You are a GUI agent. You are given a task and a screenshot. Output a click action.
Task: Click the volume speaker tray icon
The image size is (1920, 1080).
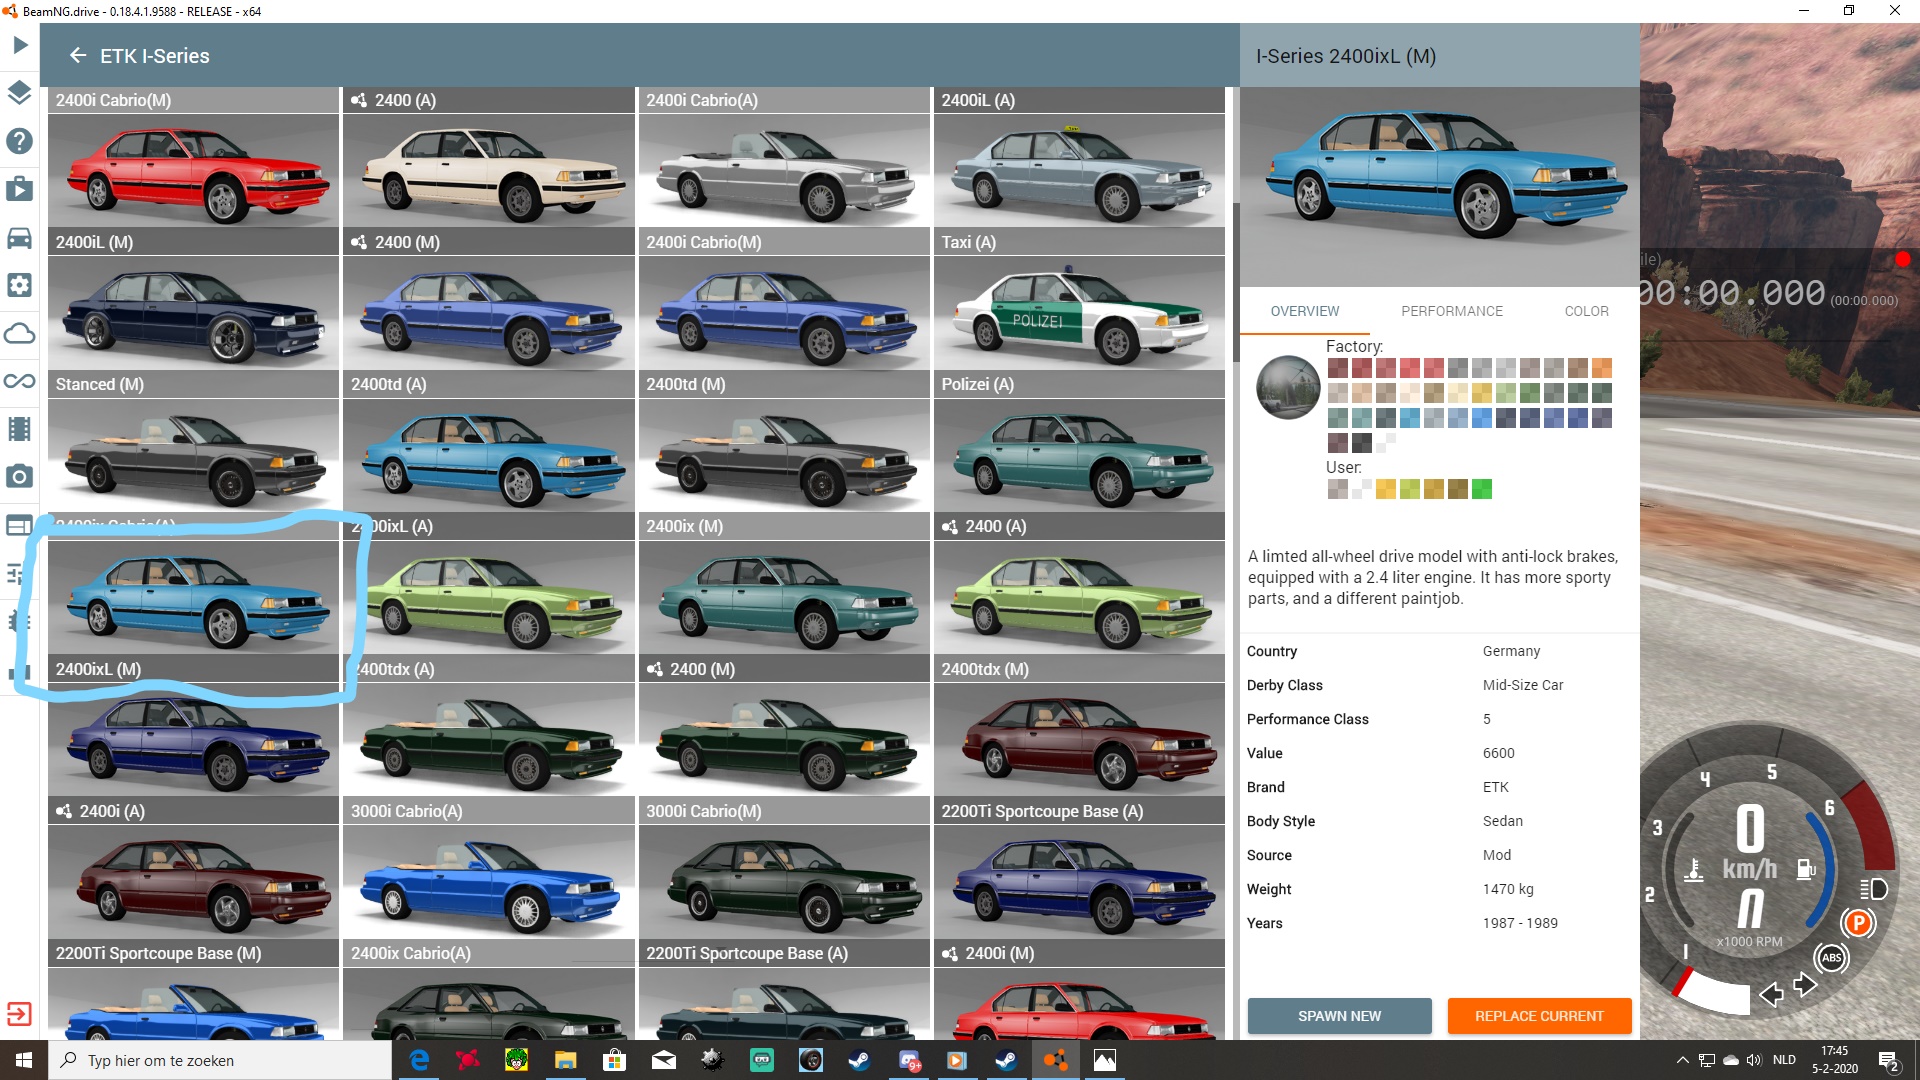tap(1754, 1060)
